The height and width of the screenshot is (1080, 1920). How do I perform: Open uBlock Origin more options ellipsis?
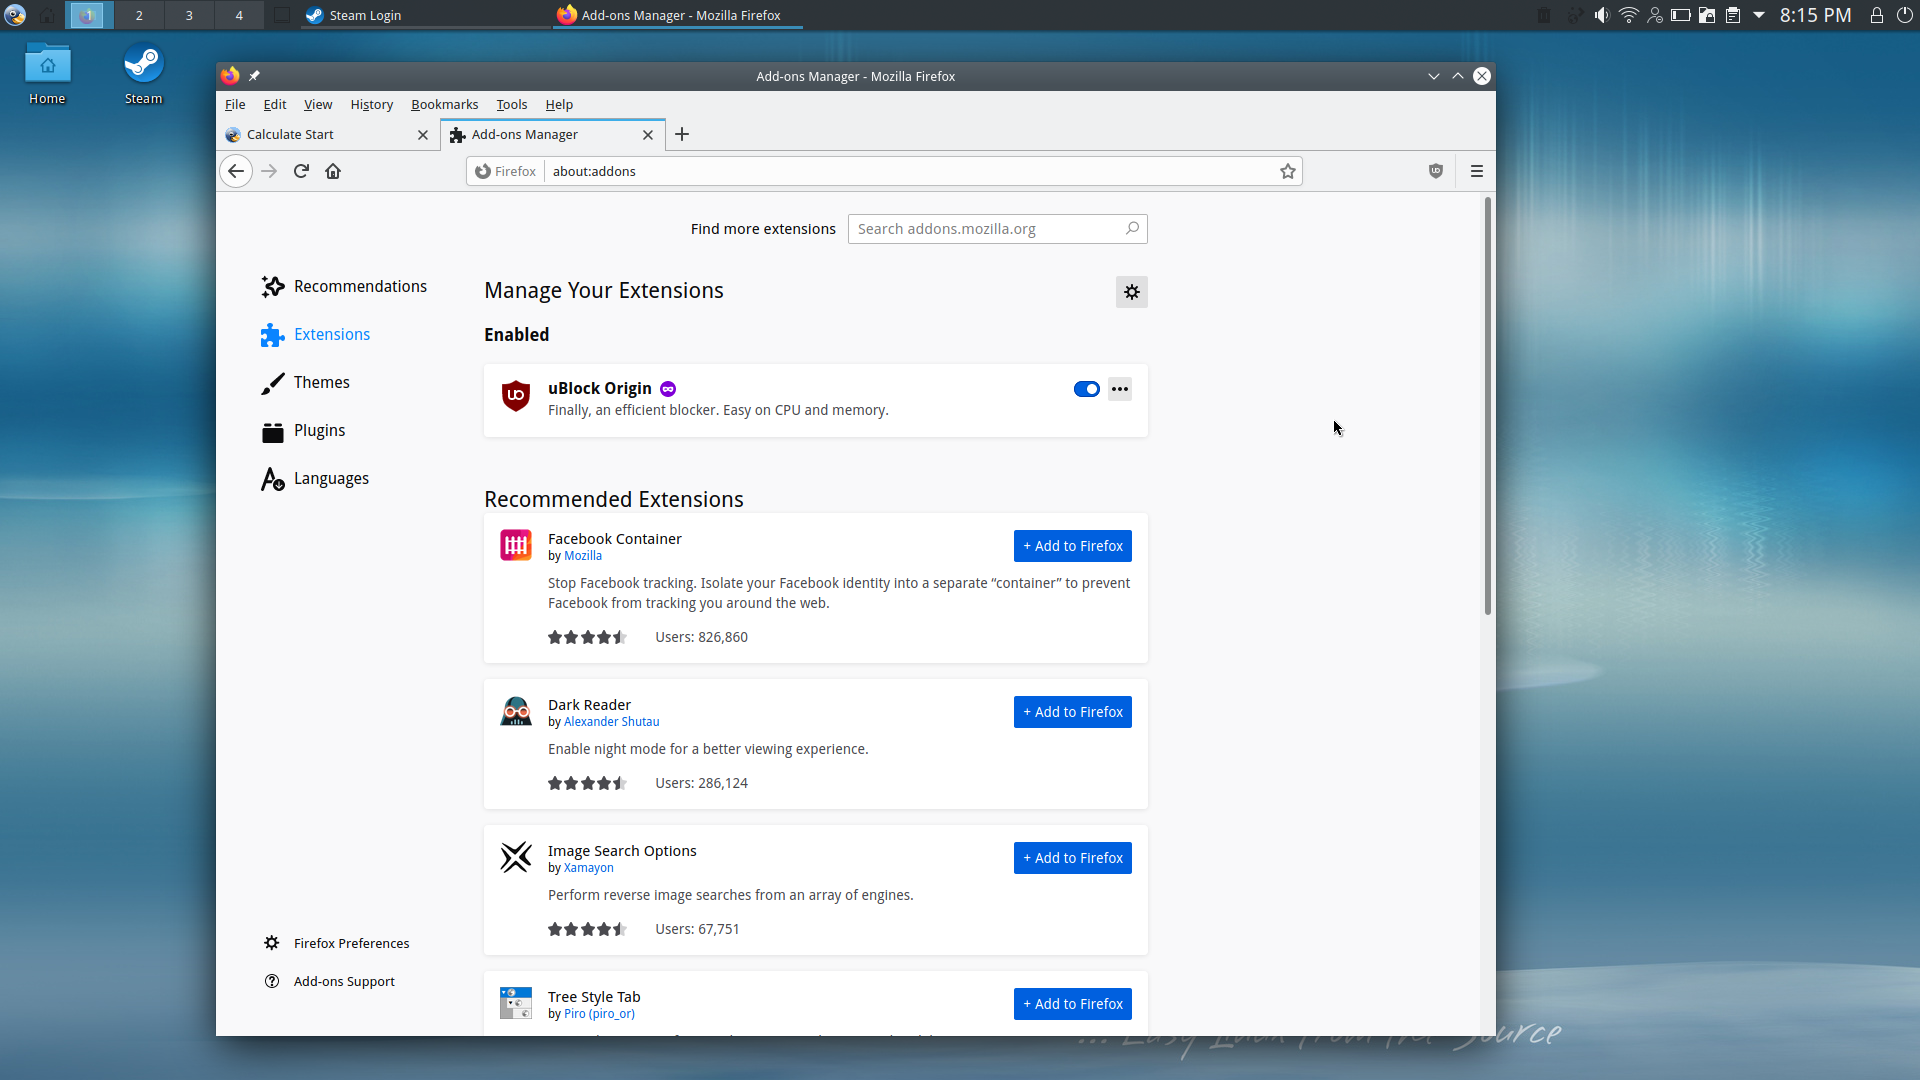[x=1120, y=389]
